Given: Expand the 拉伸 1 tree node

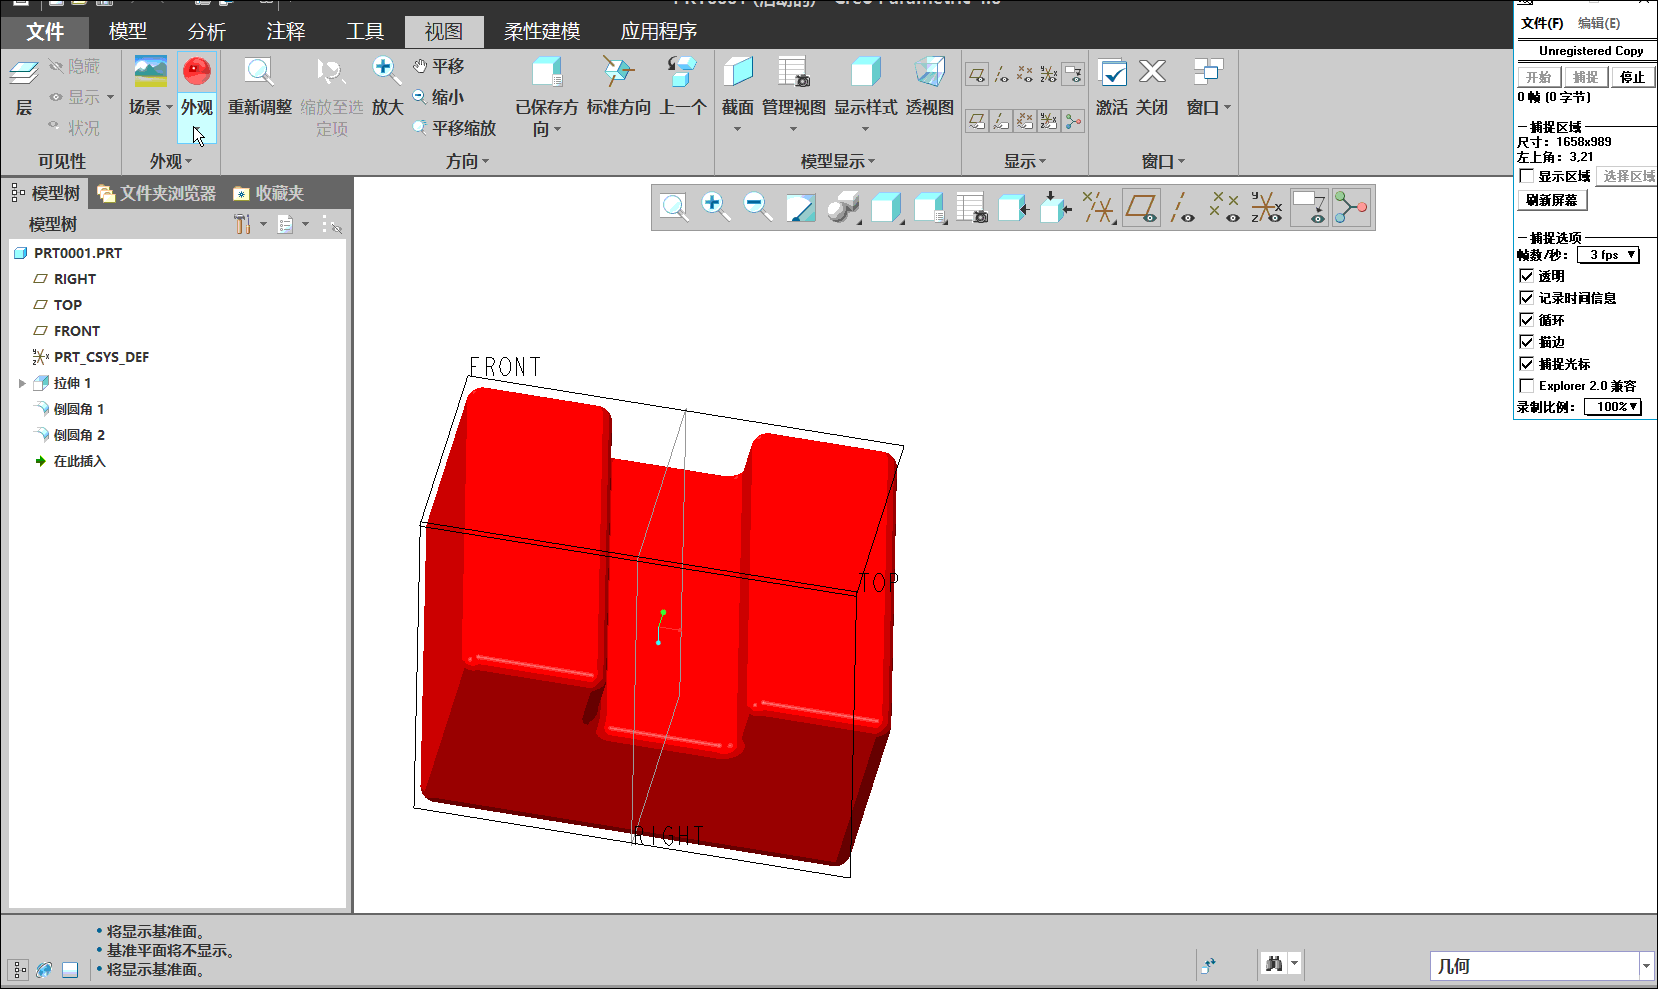Looking at the screenshot, I should pos(22,383).
